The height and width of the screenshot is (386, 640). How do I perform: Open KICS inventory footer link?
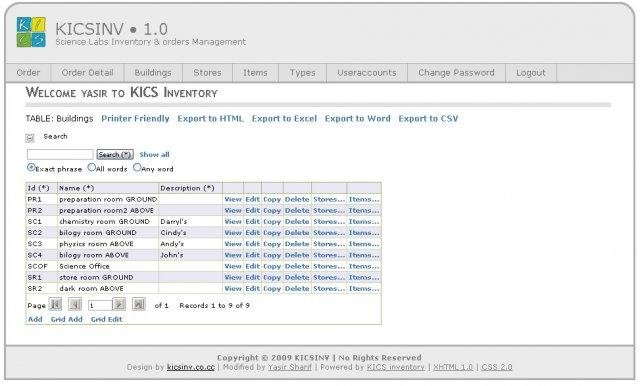click(x=396, y=367)
